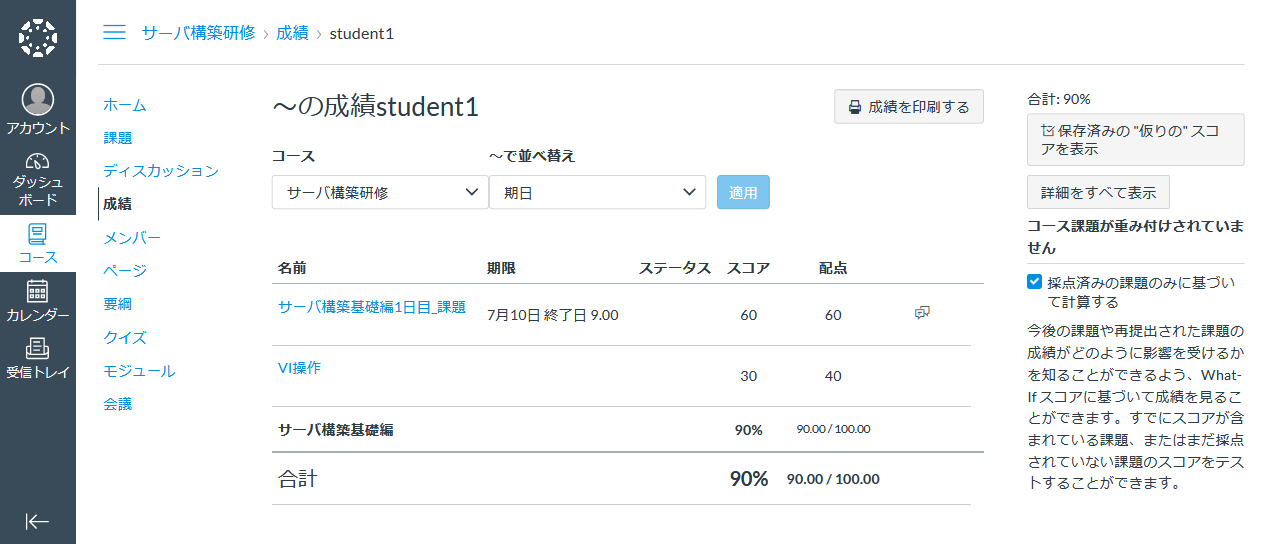Collapse the global navigation arrow icon
1266x544 pixels.
coord(38,521)
